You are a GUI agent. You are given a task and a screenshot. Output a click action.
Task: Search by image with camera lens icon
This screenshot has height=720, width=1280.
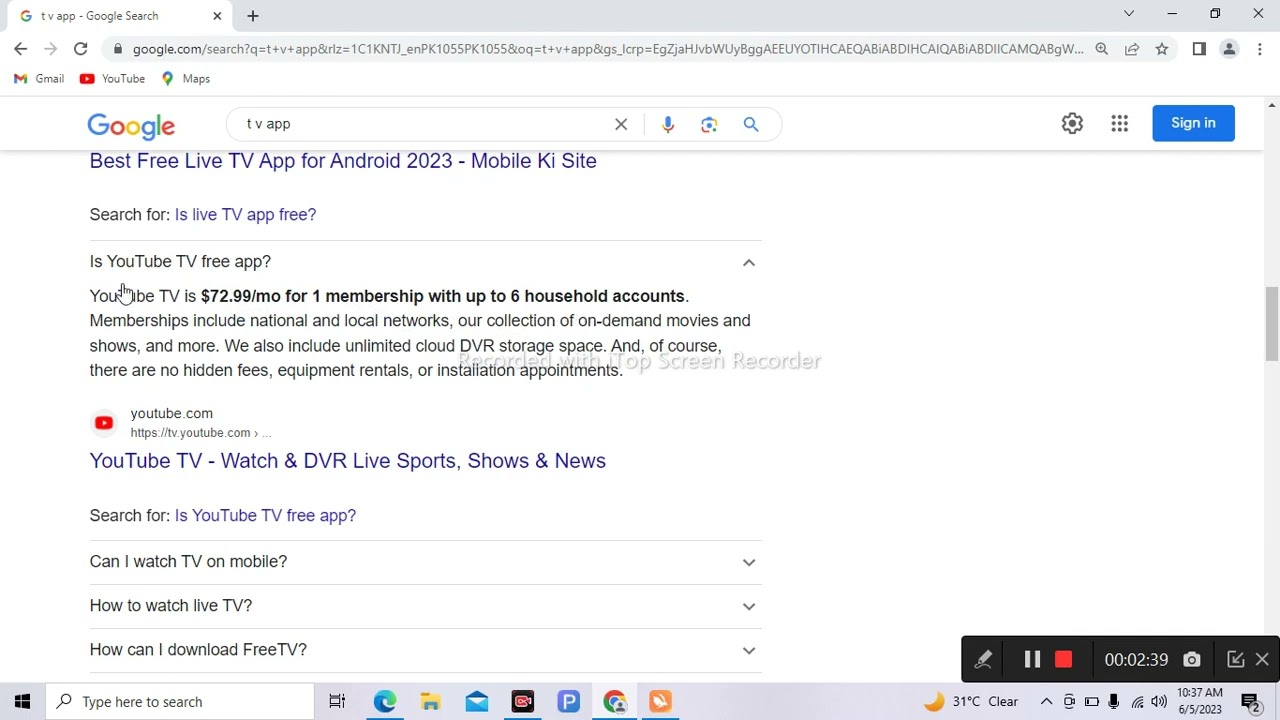[709, 124]
